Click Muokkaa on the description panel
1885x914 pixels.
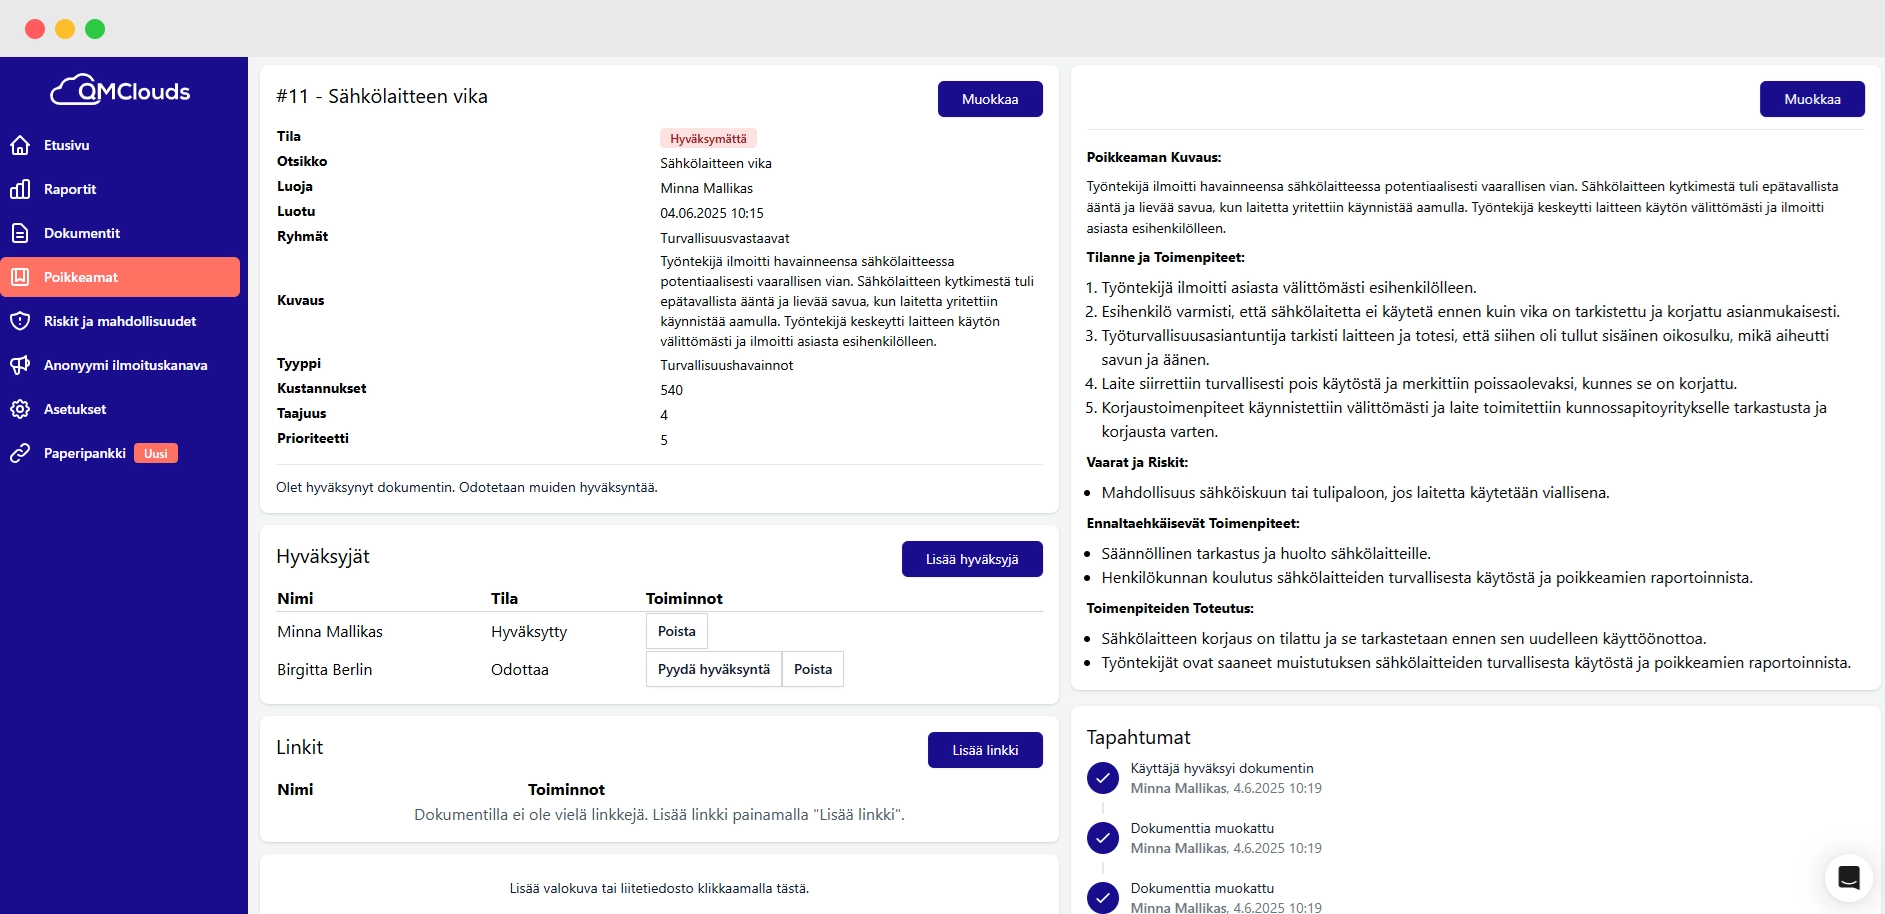(x=1812, y=98)
